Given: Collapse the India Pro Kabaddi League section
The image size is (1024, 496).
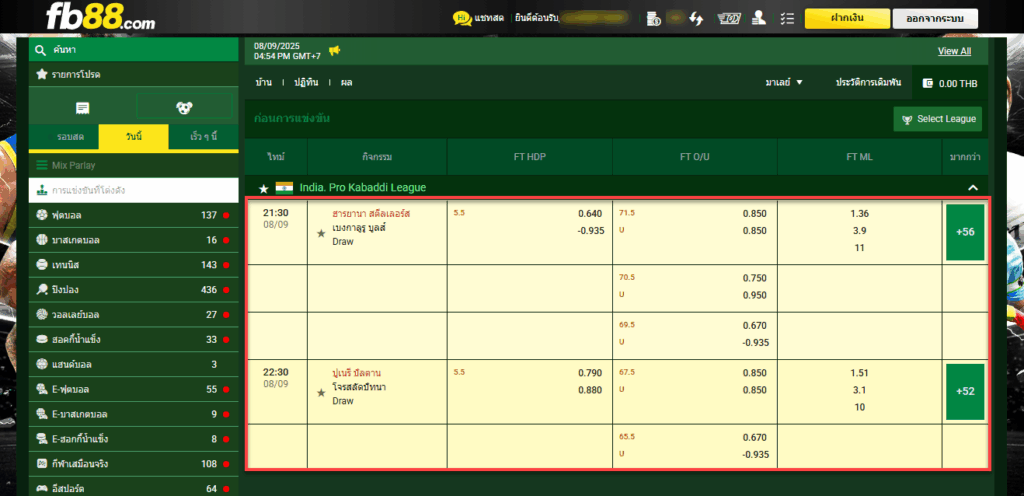Looking at the screenshot, I should pyautogui.click(x=972, y=188).
